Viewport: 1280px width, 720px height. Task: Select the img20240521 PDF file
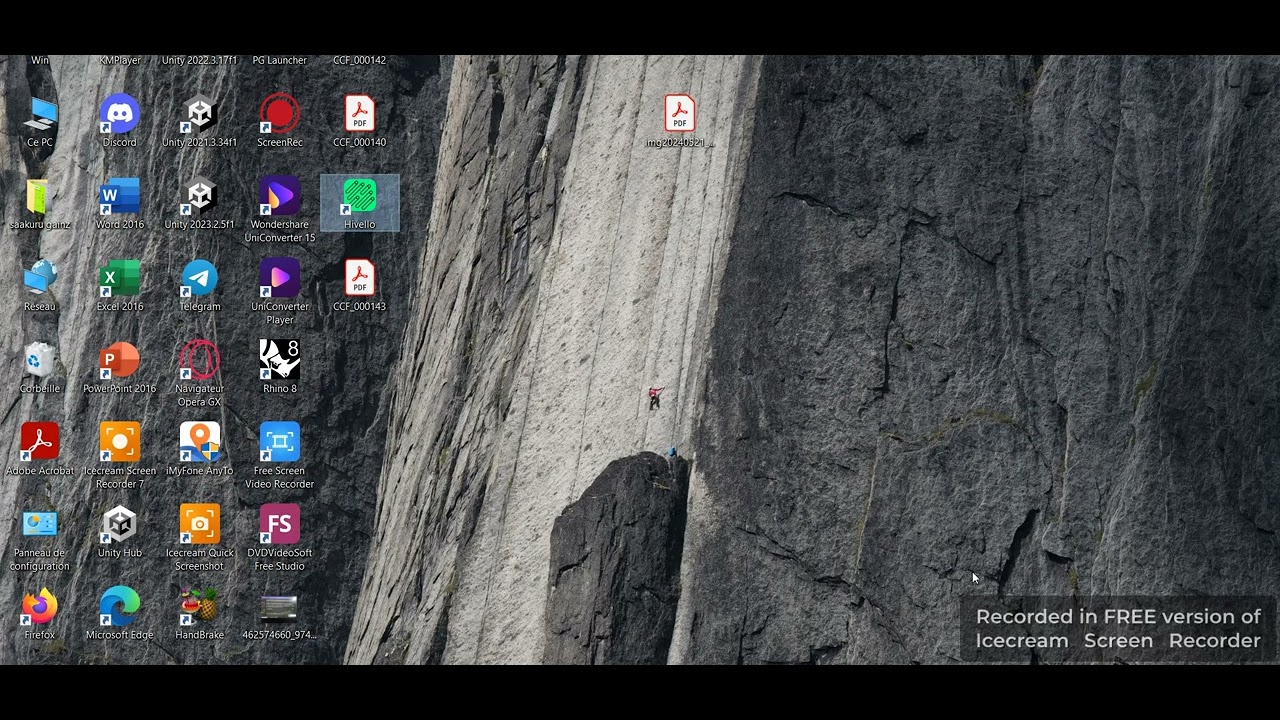point(679,115)
